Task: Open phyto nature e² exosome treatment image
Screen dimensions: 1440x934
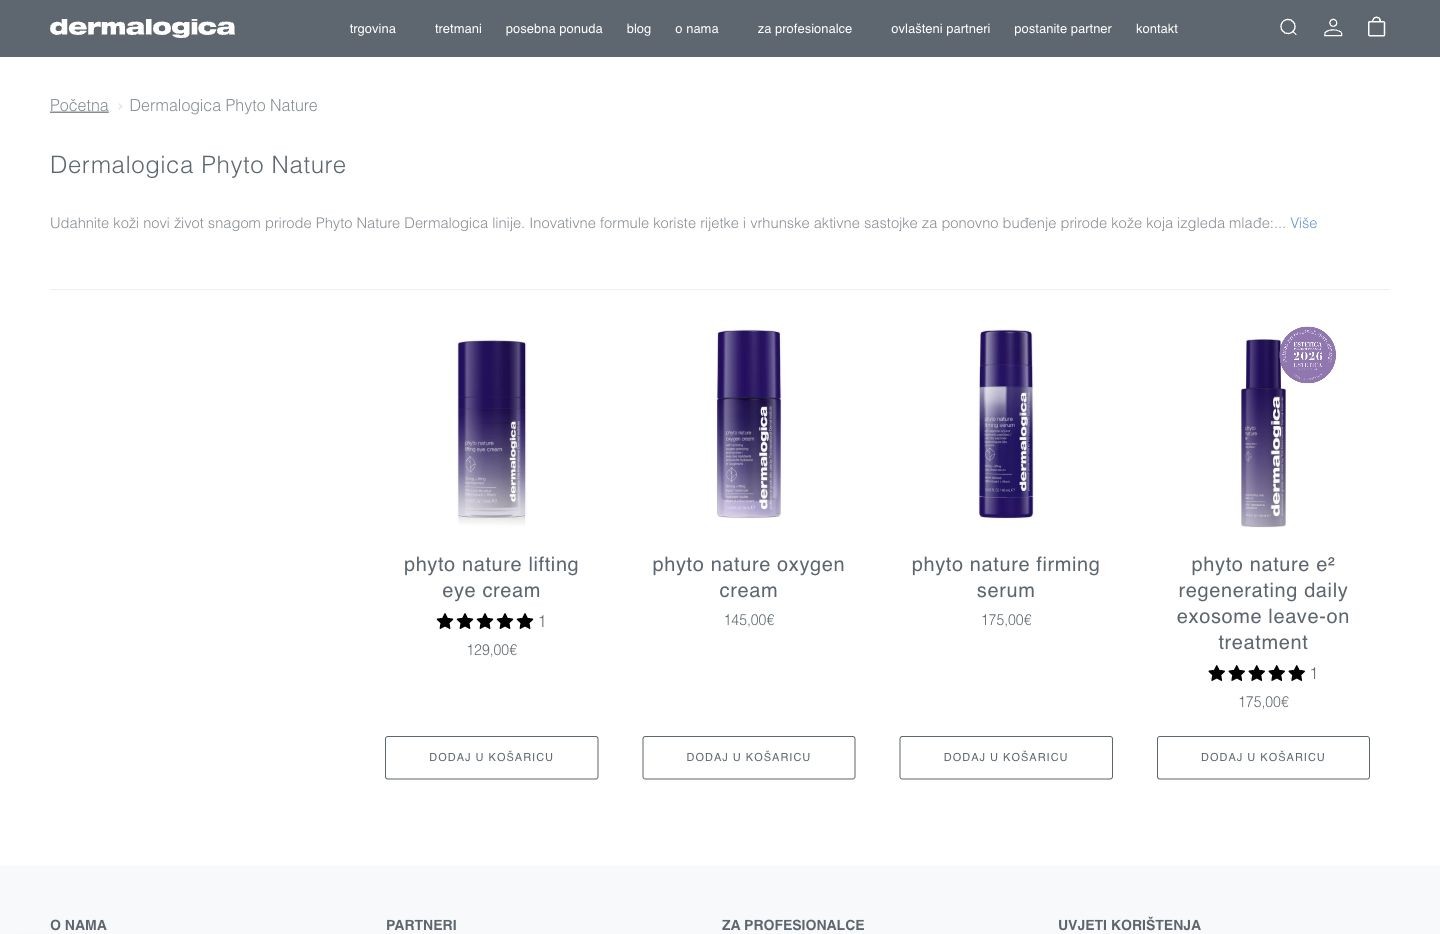Action: (1263, 432)
